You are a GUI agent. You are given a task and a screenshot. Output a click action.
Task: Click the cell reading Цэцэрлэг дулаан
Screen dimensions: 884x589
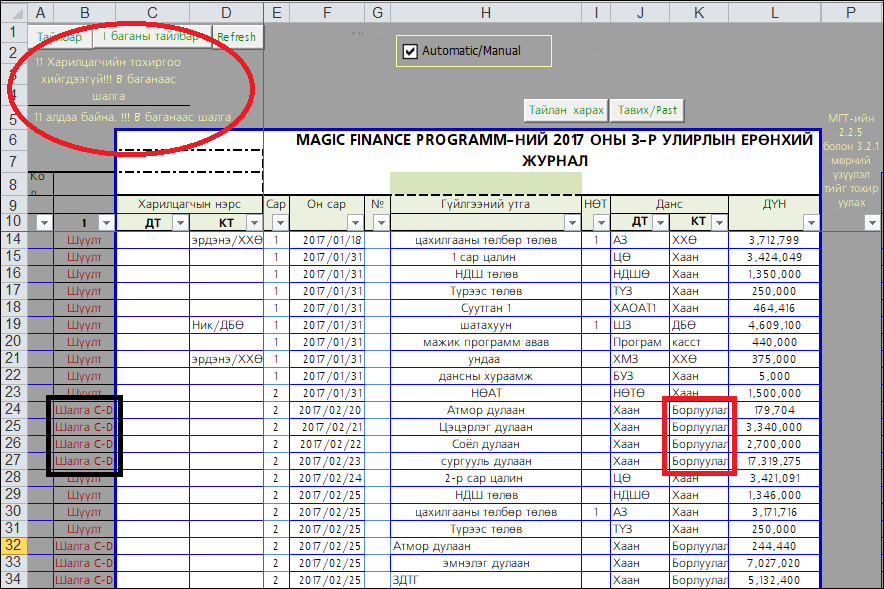[x=485, y=427]
